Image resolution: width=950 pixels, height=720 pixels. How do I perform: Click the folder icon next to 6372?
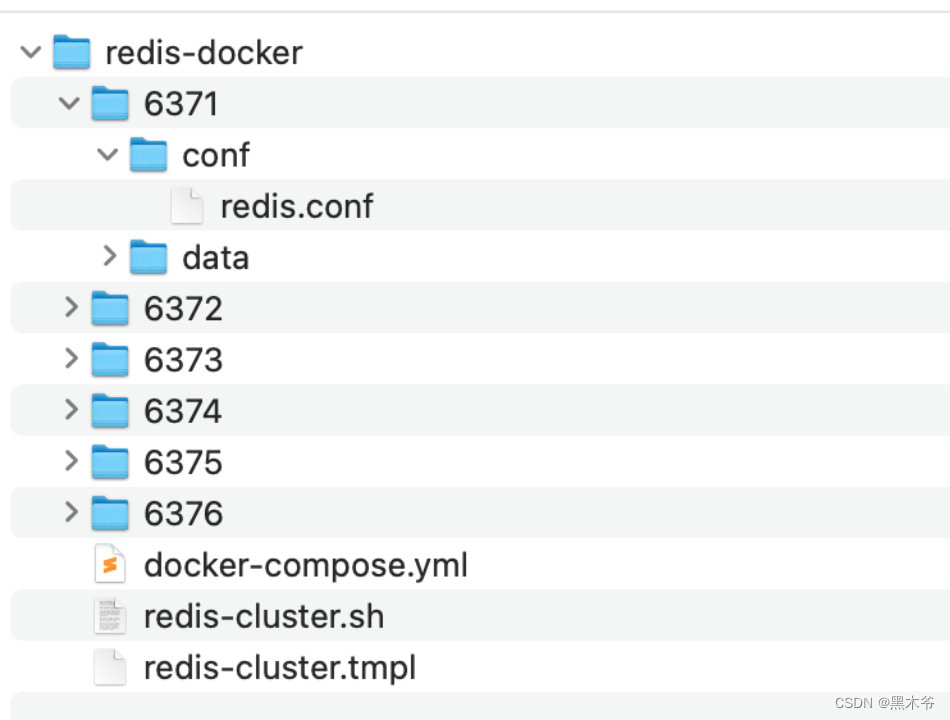coord(110,308)
